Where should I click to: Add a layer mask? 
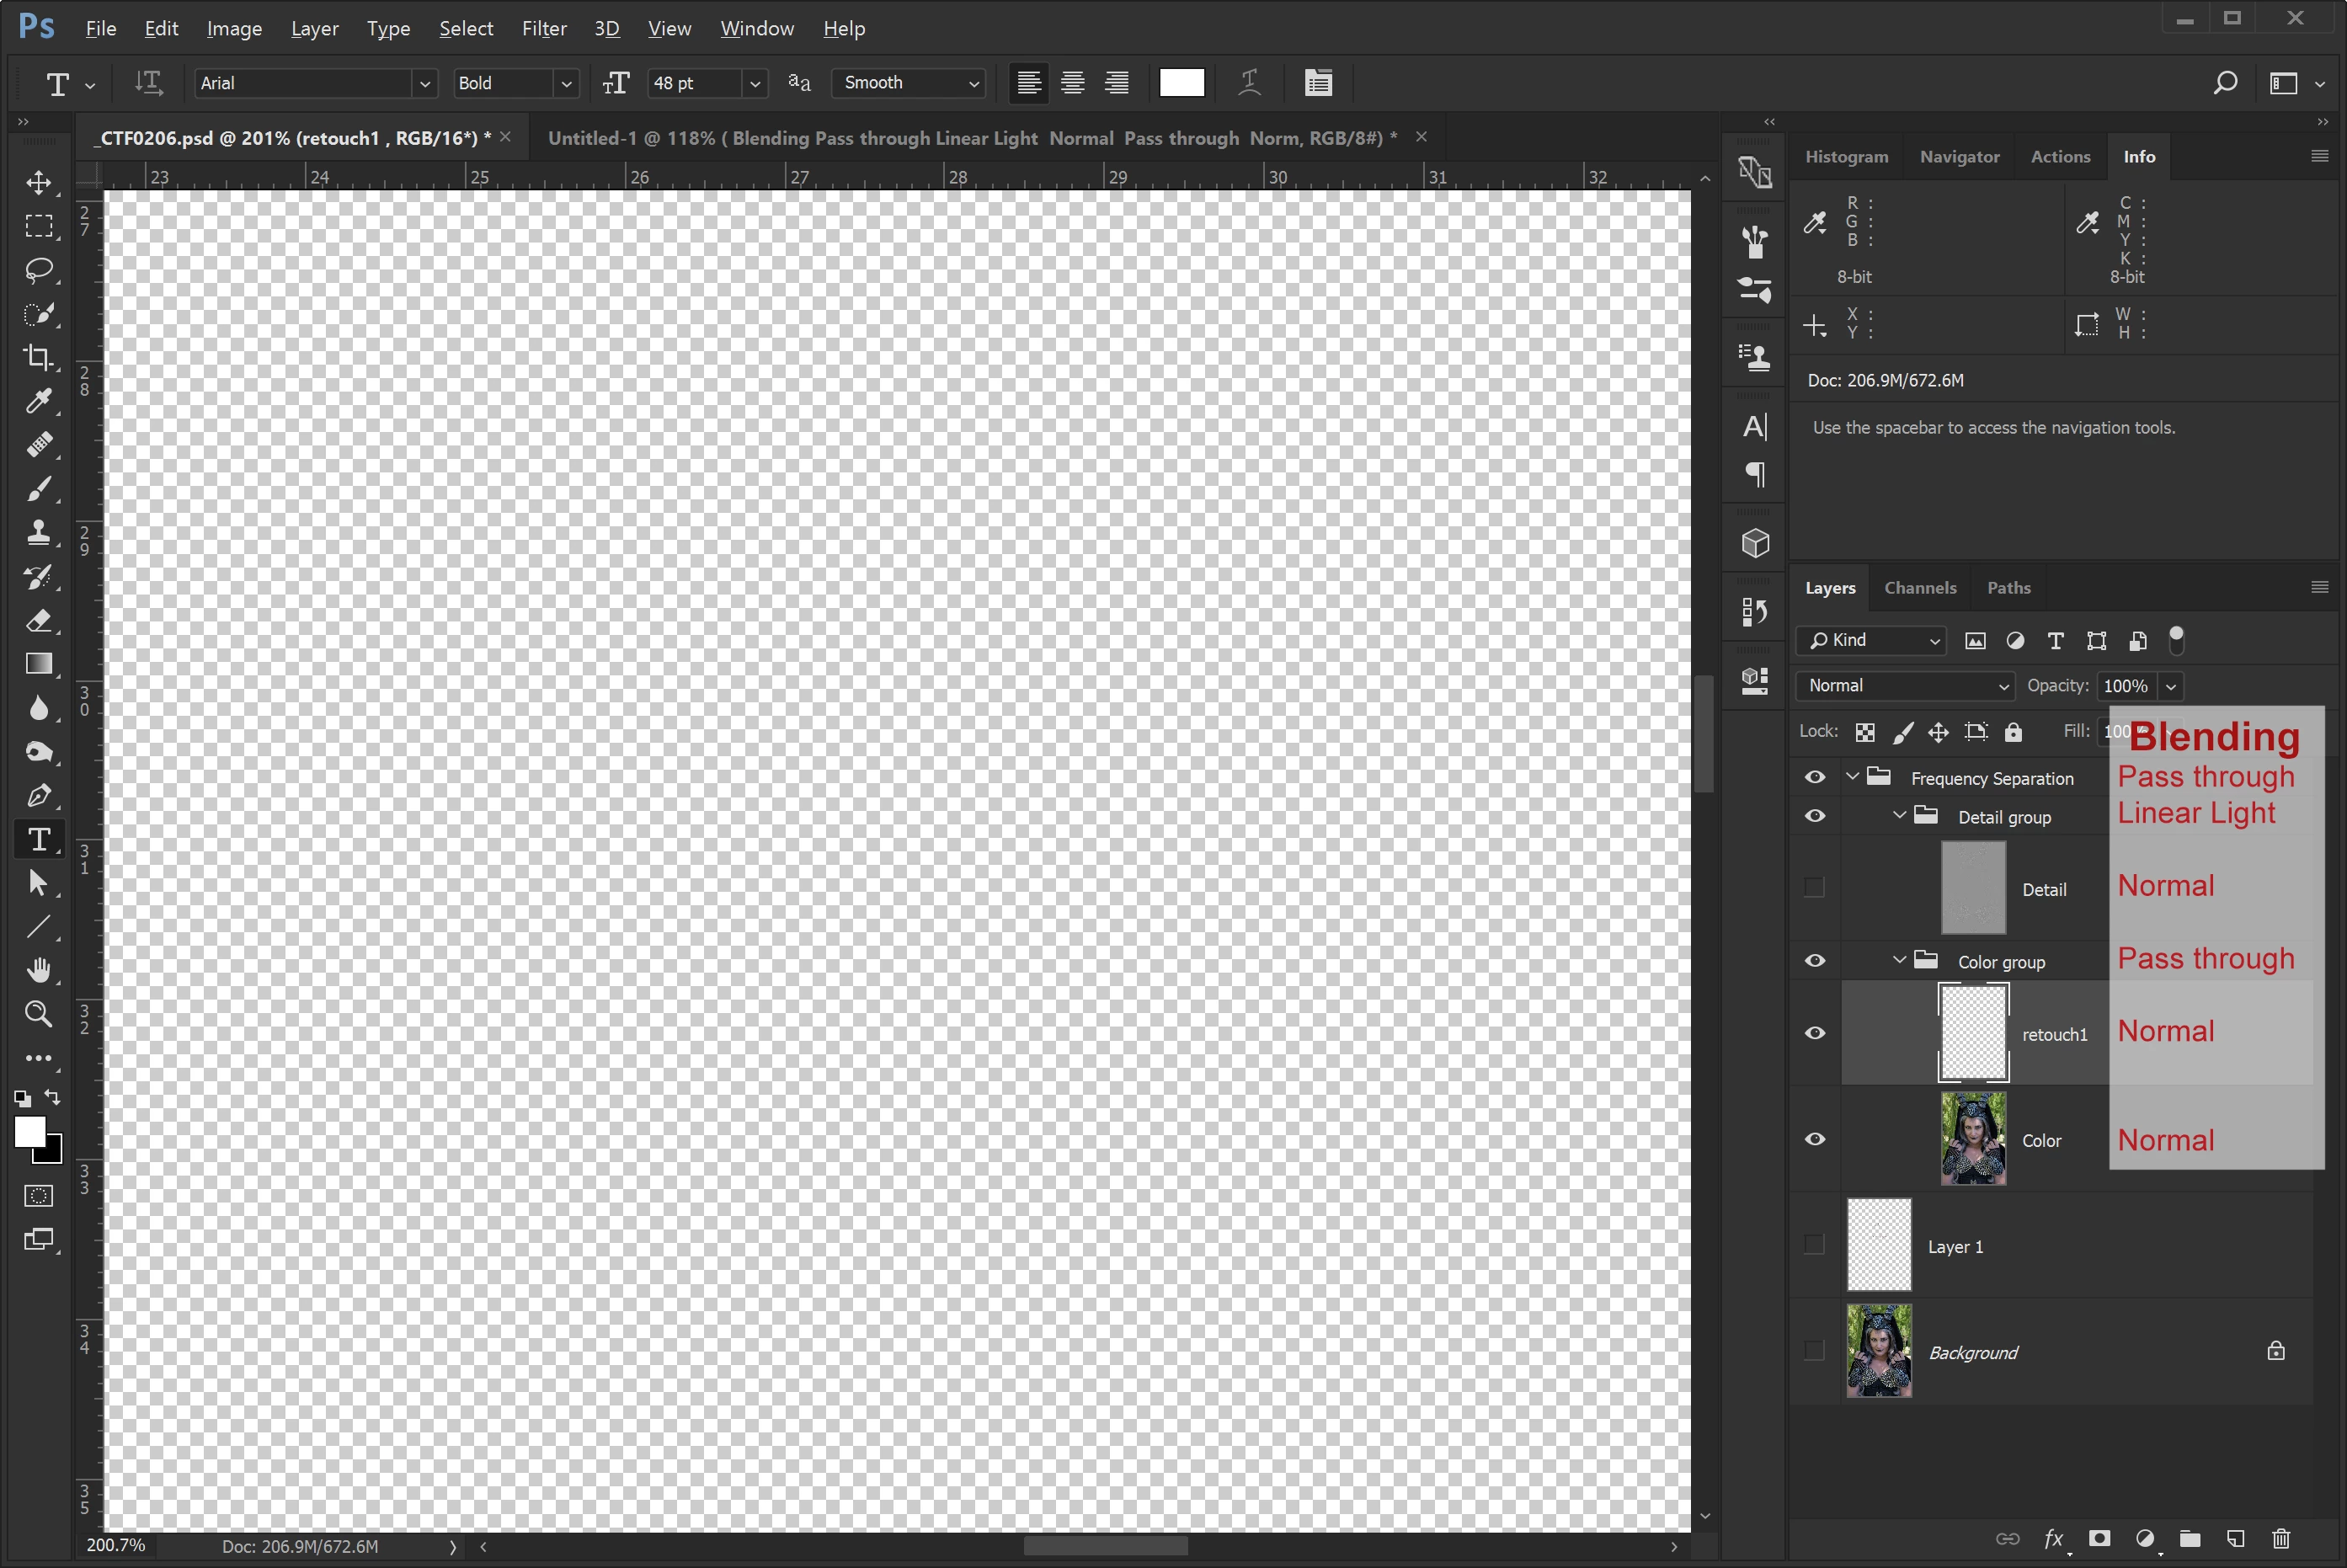click(2099, 1538)
